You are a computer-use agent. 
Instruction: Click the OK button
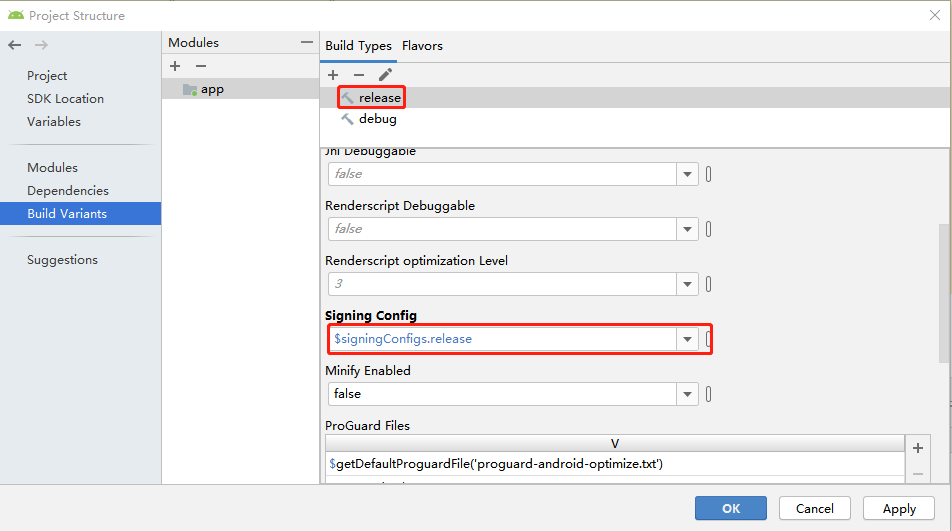pyautogui.click(x=731, y=508)
